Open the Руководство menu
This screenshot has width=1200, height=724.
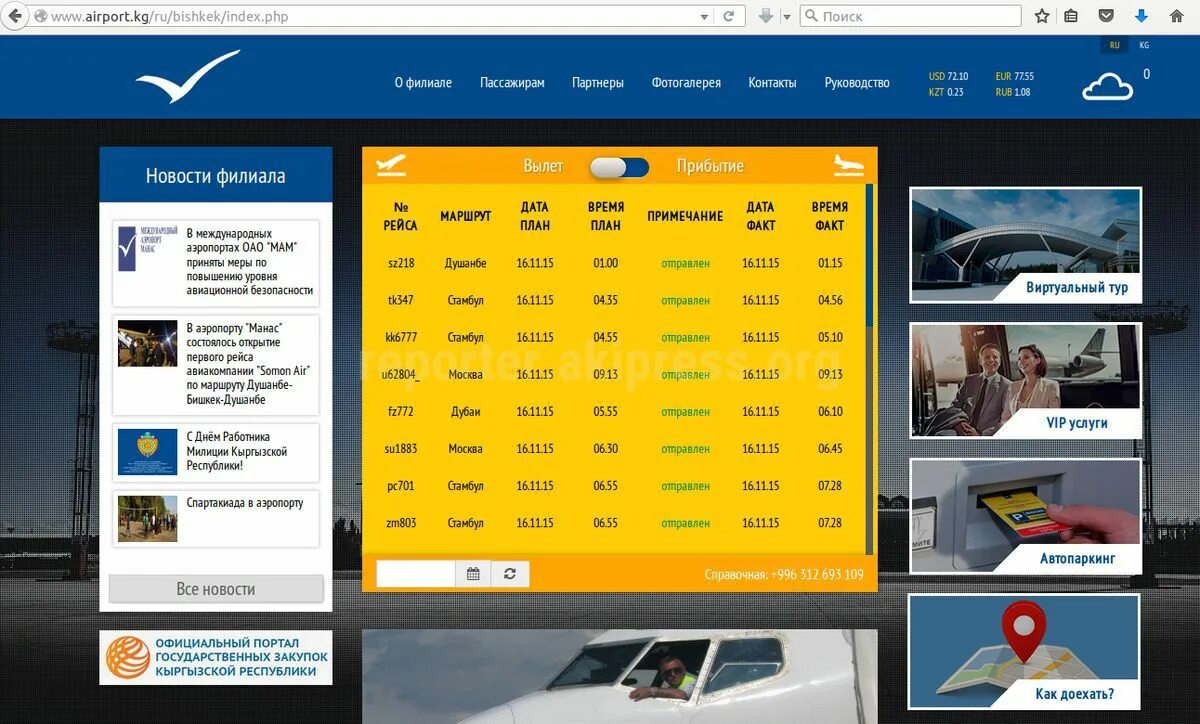coord(857,83)
